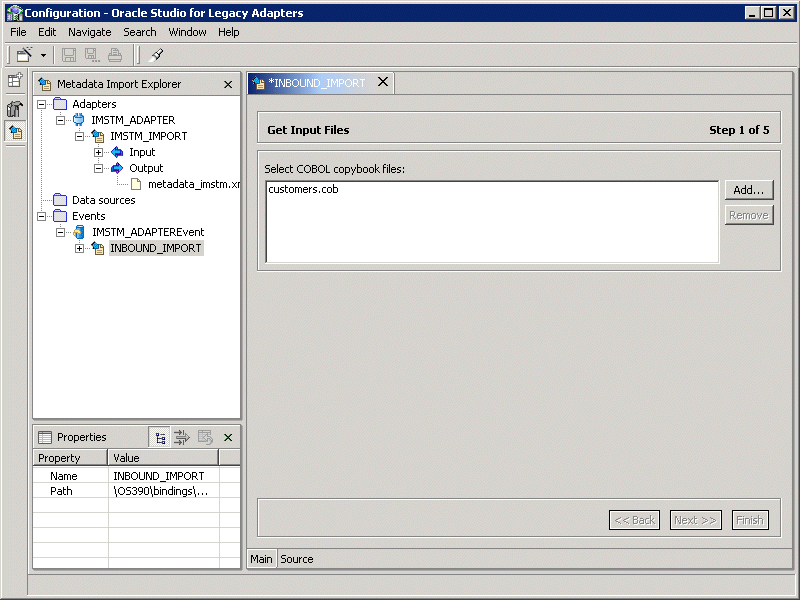Collapse the IMSTM_IMPORT tree node
This screenshot has width=800, height=600.
coord(79,136)
